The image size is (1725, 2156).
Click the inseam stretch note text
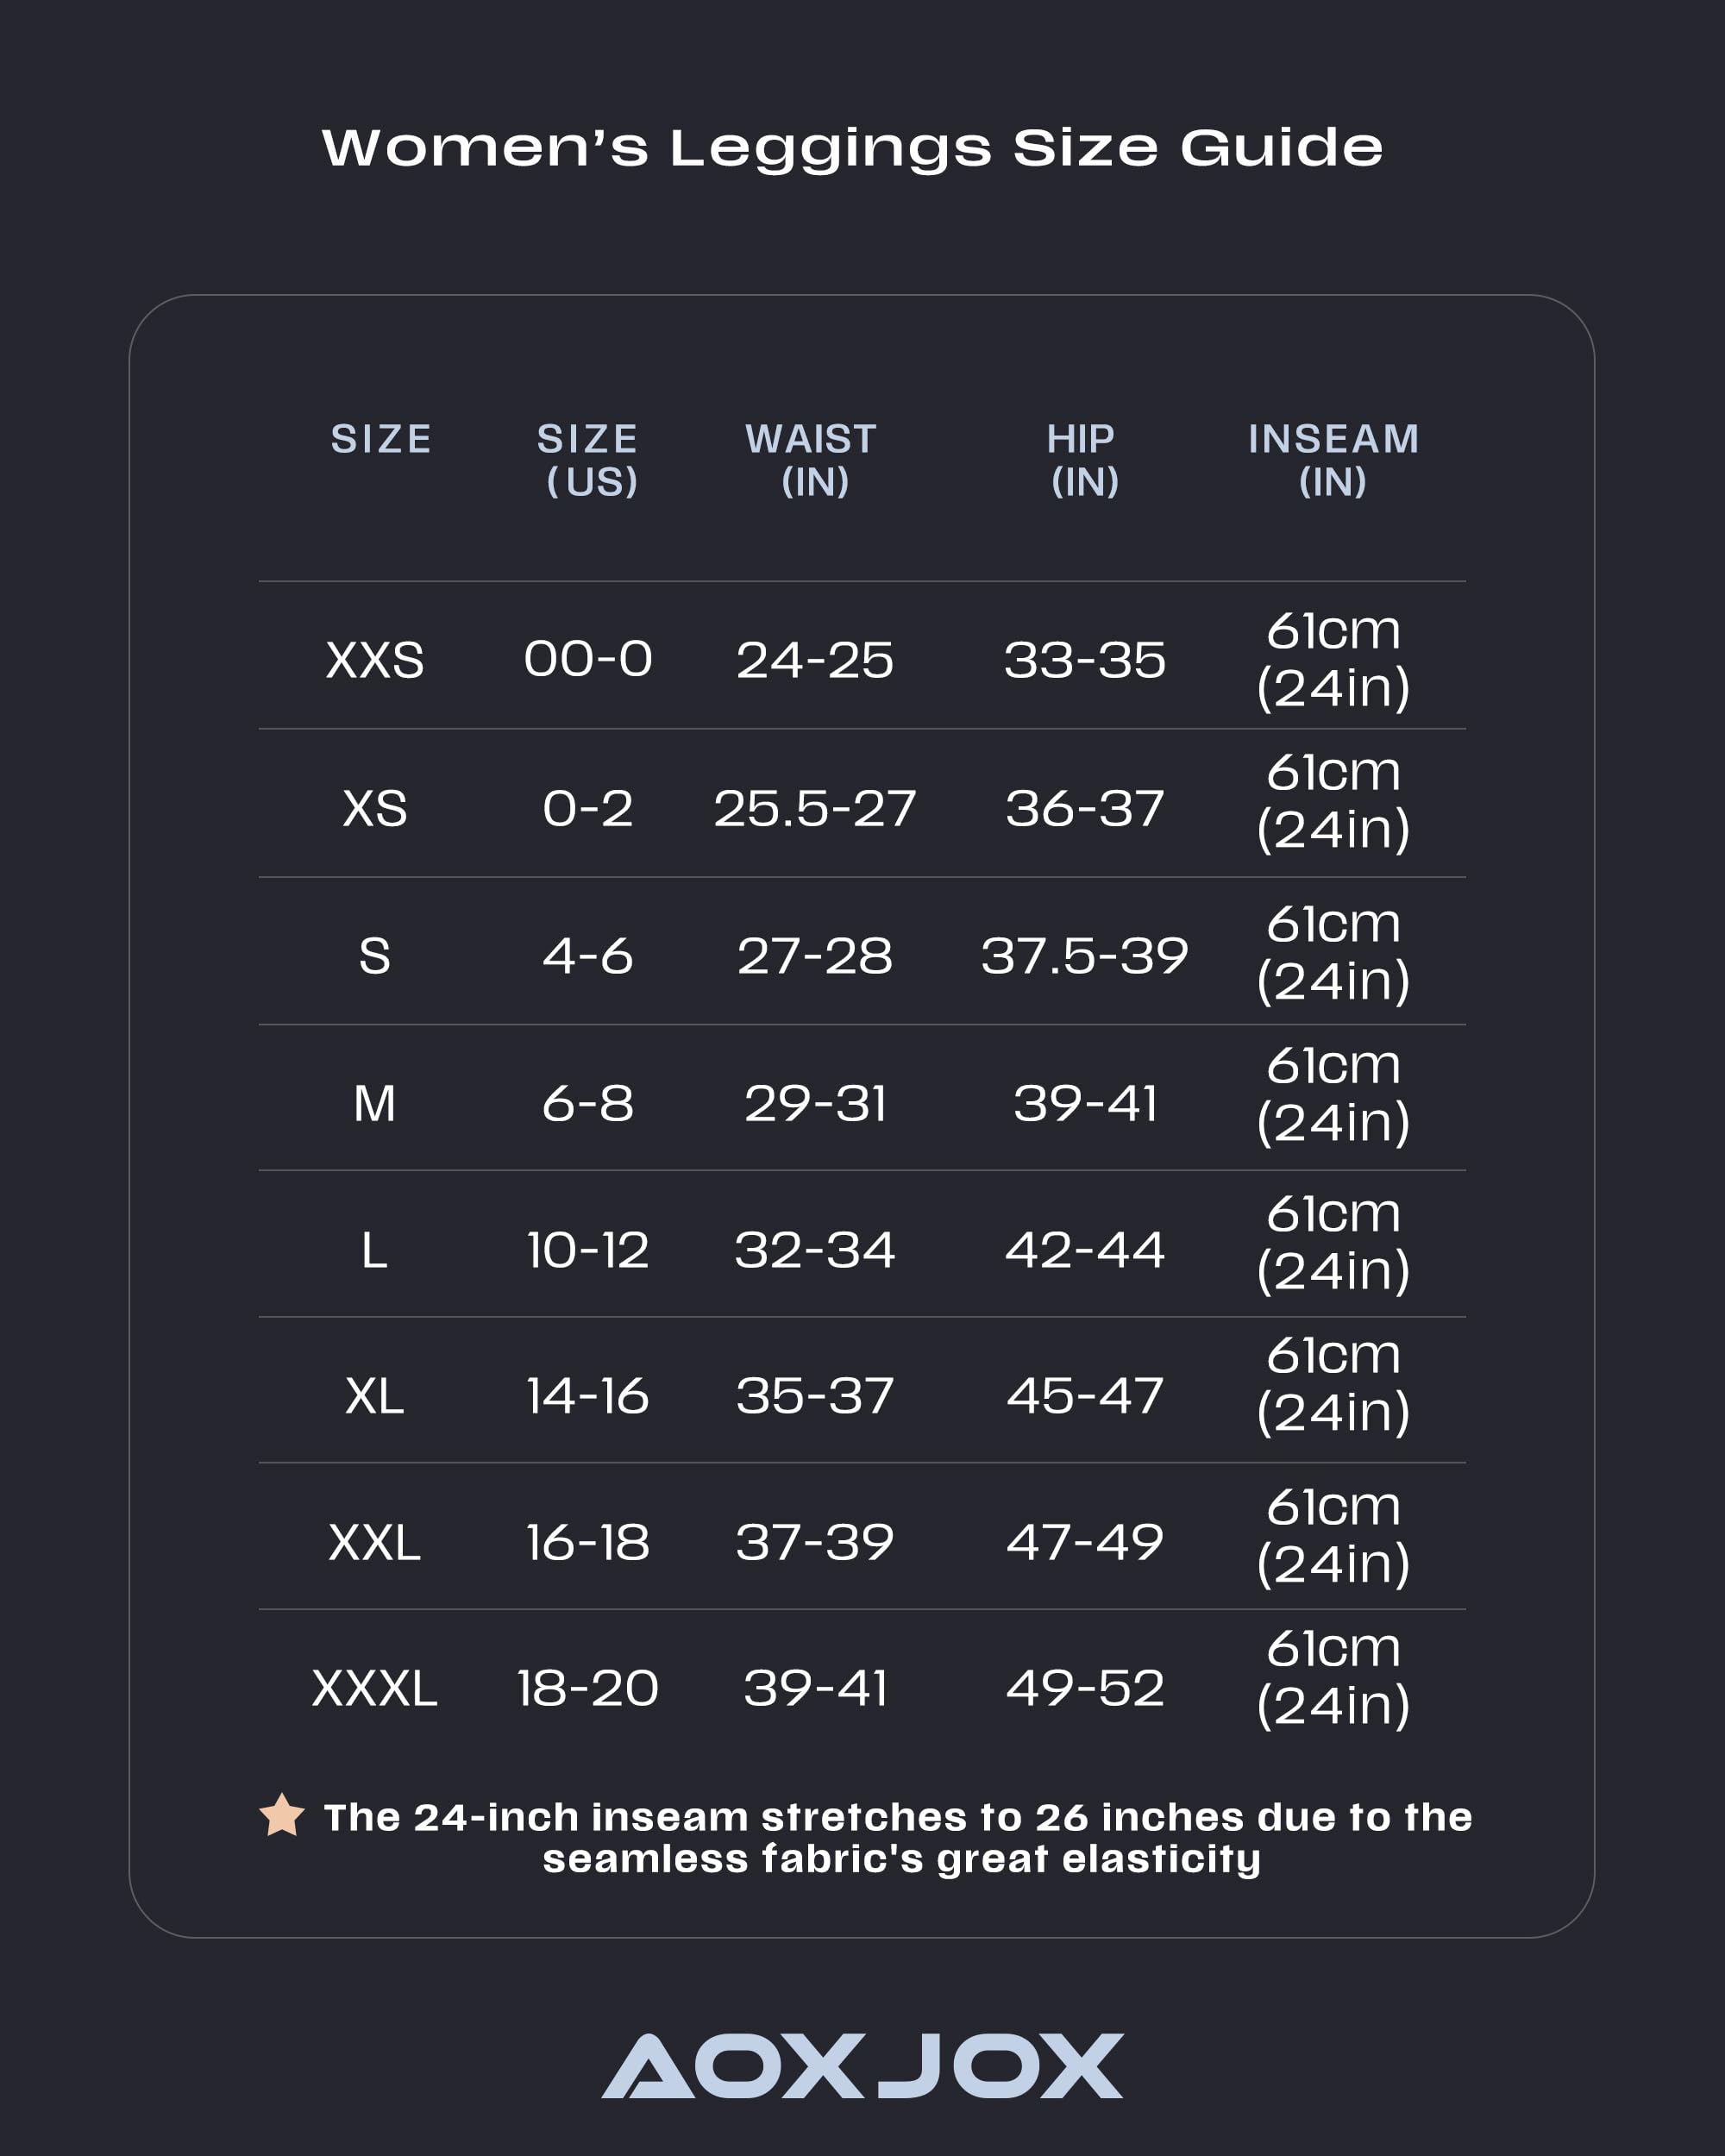pyautogui.click(x=897, y=1837)
